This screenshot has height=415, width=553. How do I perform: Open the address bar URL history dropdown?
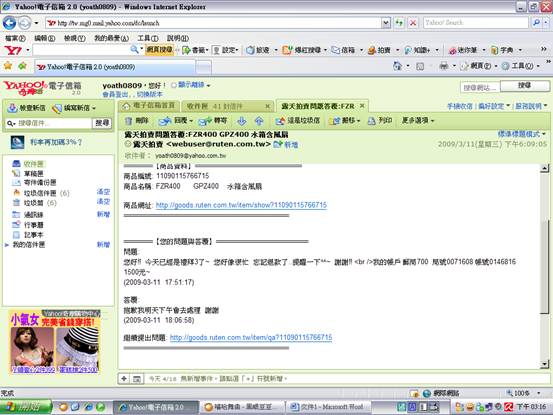pos(386,23)
